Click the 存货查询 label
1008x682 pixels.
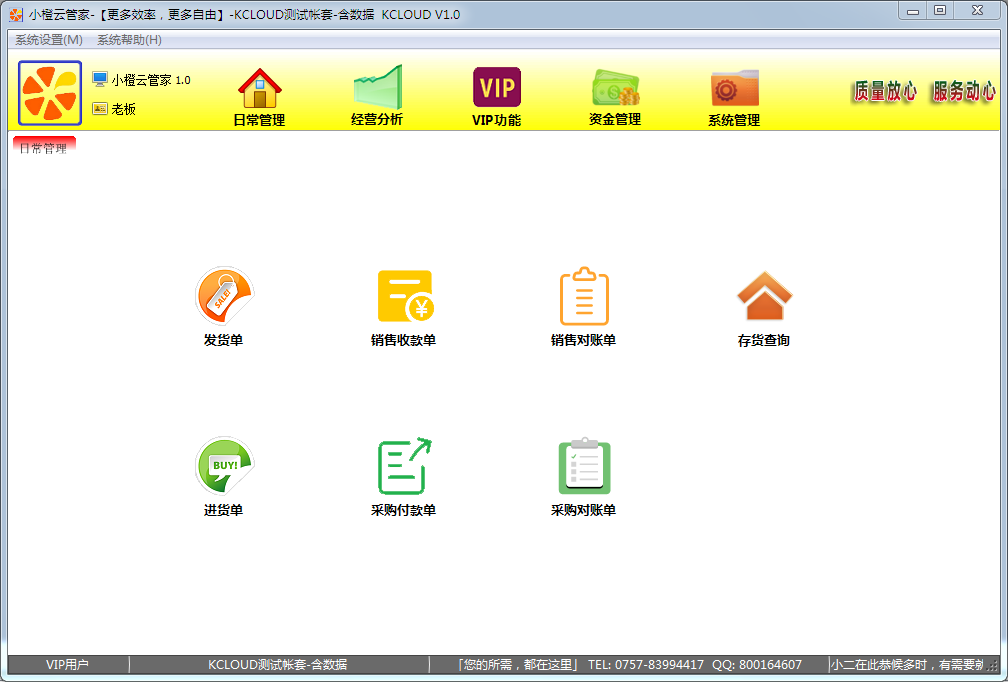click(764, 341)
